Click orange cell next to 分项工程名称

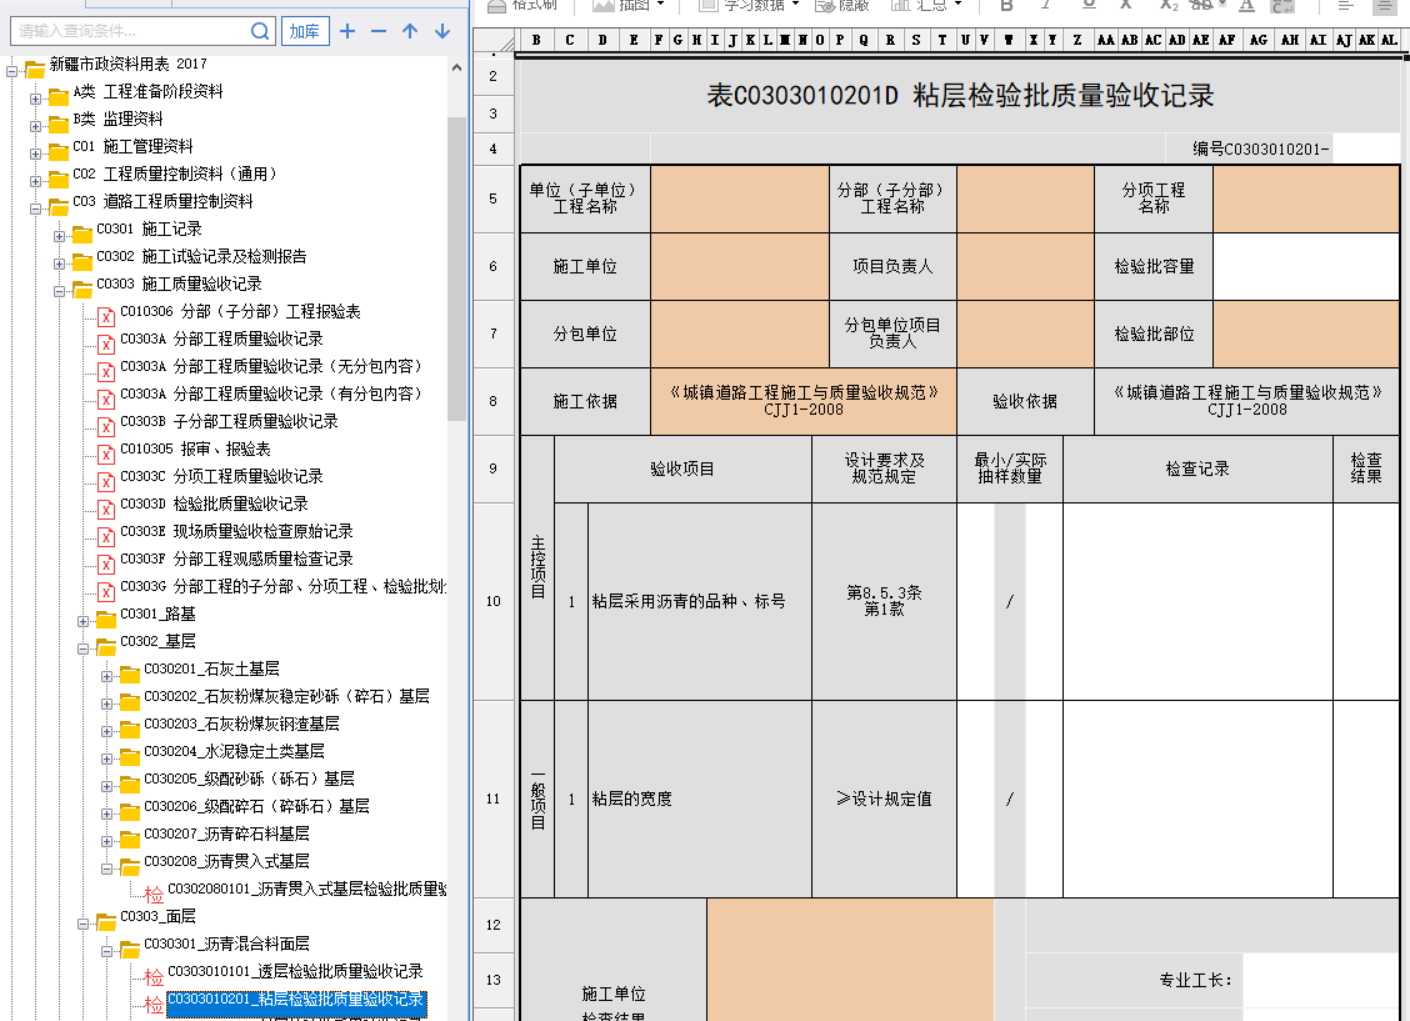[x=1305, y=198]
